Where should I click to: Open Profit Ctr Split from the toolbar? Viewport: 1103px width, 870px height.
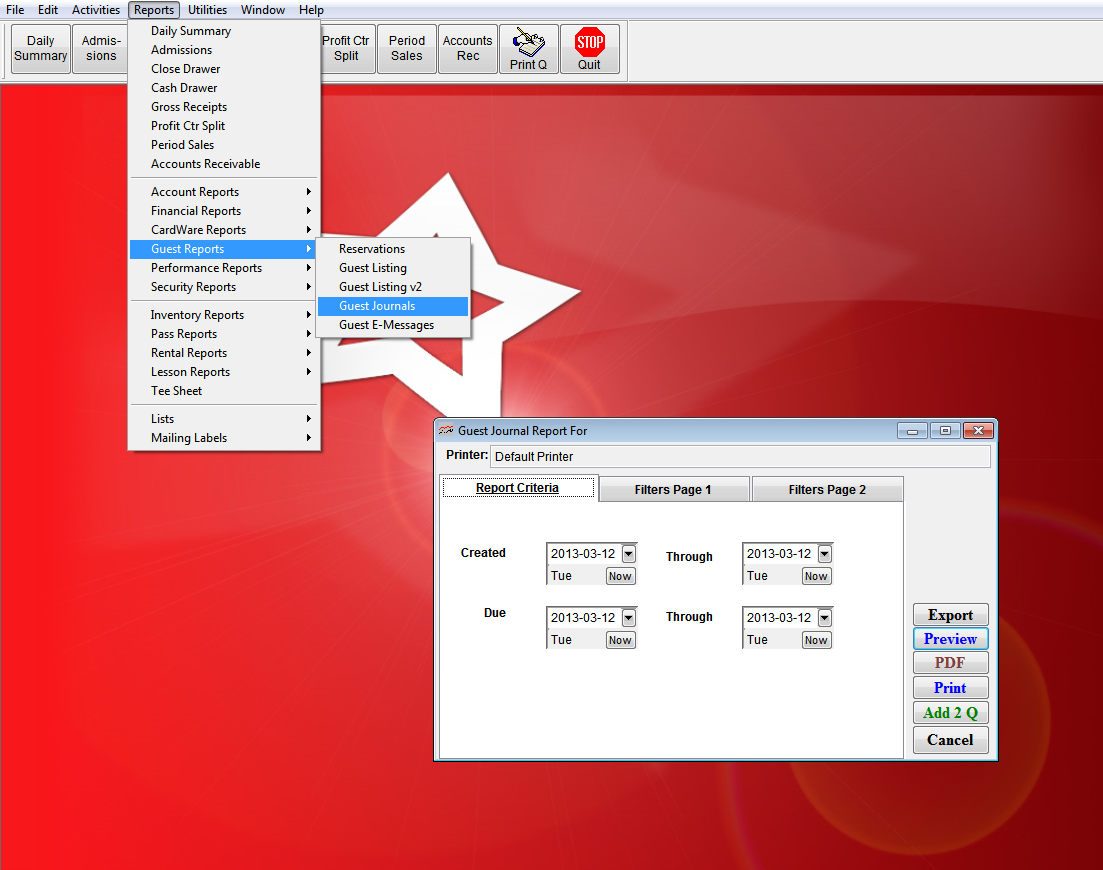pos(346,48)
